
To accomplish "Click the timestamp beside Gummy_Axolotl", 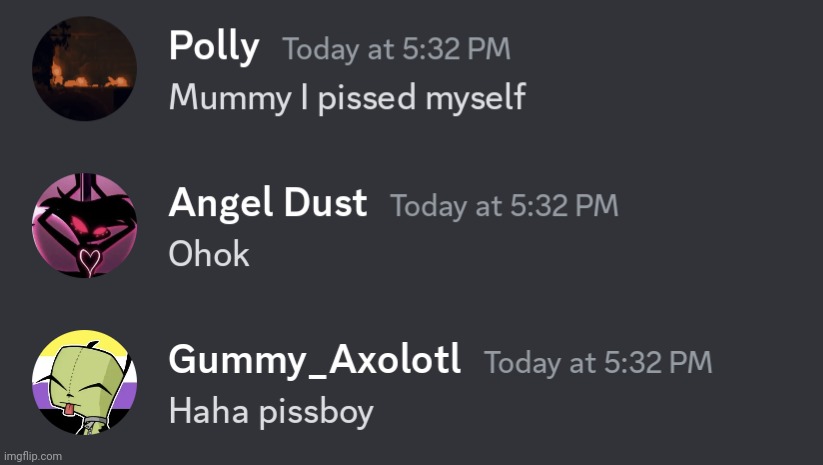I will pos(598,362).
